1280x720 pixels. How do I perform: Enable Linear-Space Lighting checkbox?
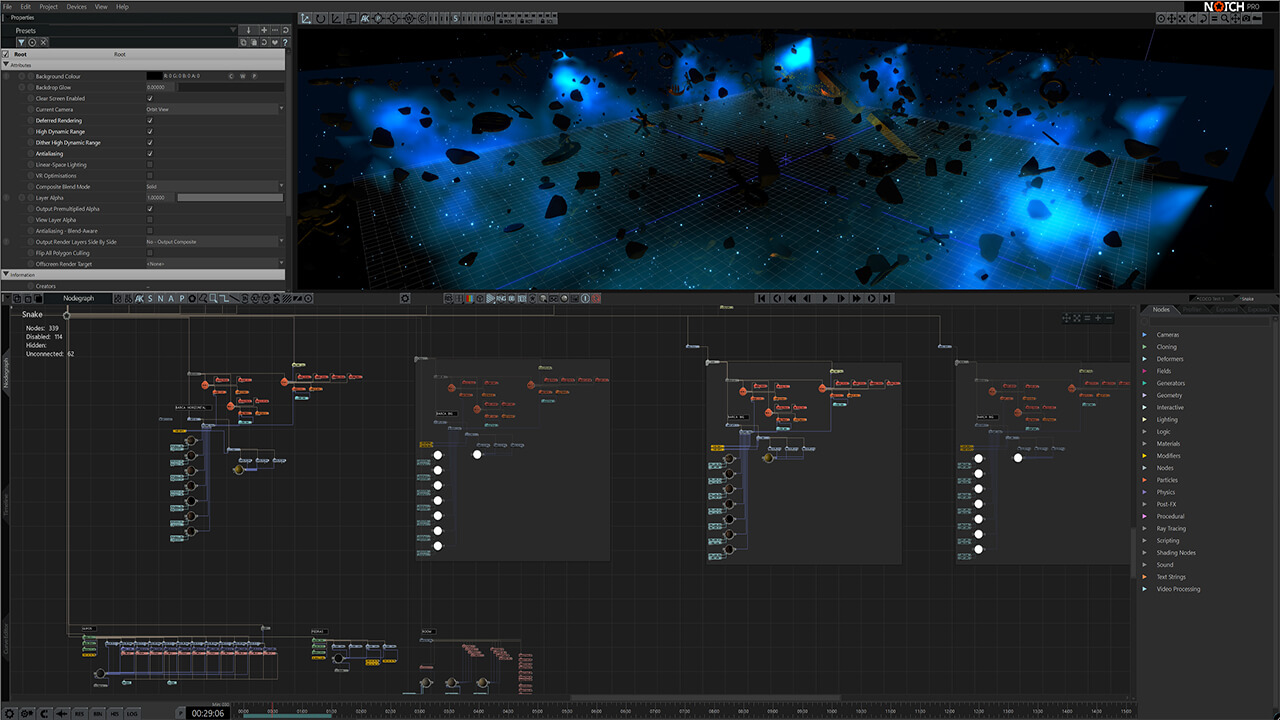coord(150,164)
